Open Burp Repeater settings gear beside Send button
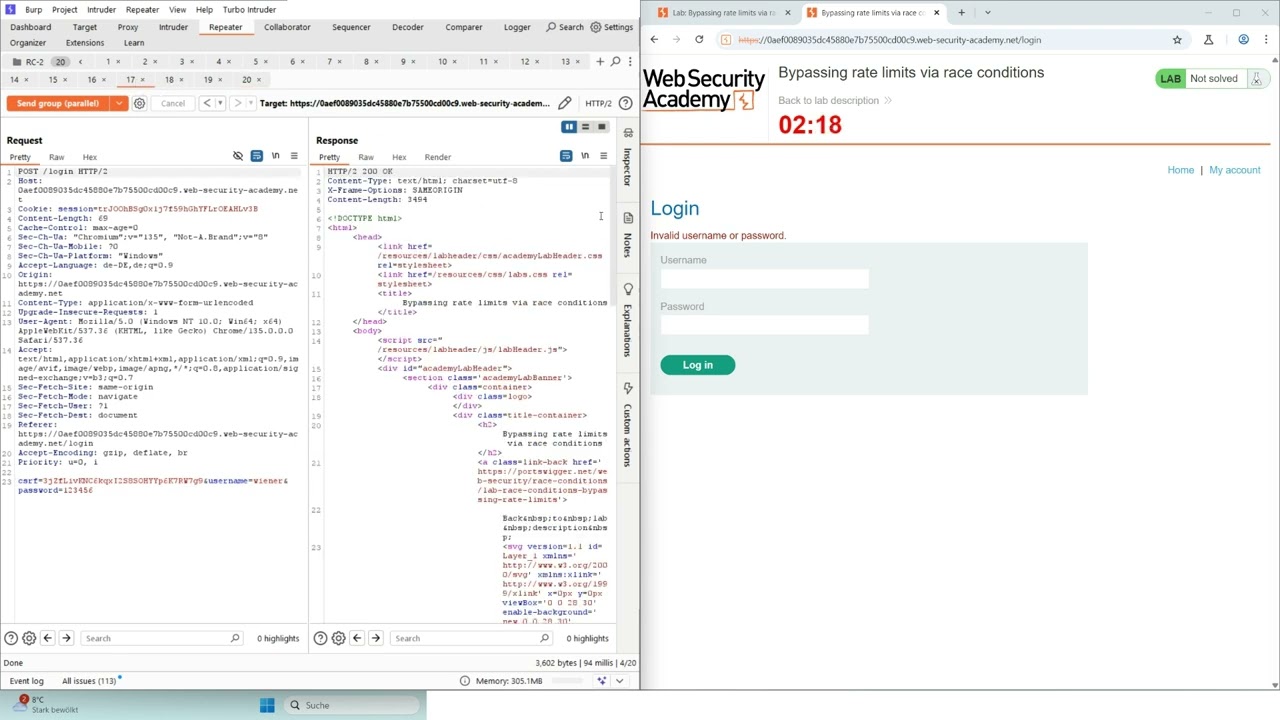 tap(140, 103)
